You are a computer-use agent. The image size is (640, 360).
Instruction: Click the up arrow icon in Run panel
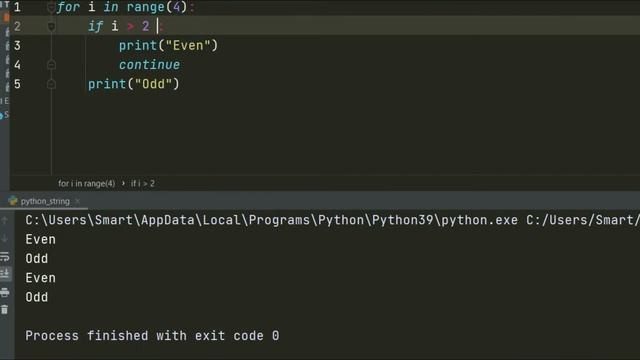(5, 220)
